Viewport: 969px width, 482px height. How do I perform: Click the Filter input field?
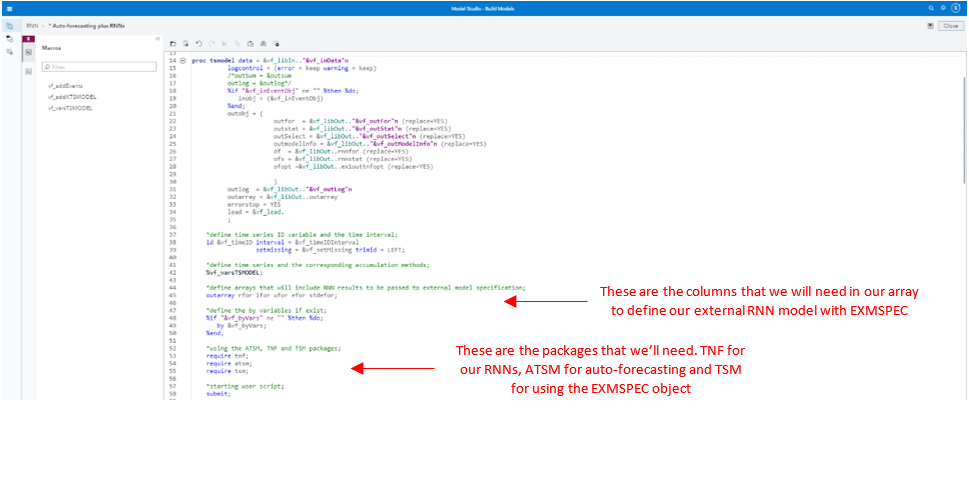[99, 67]
